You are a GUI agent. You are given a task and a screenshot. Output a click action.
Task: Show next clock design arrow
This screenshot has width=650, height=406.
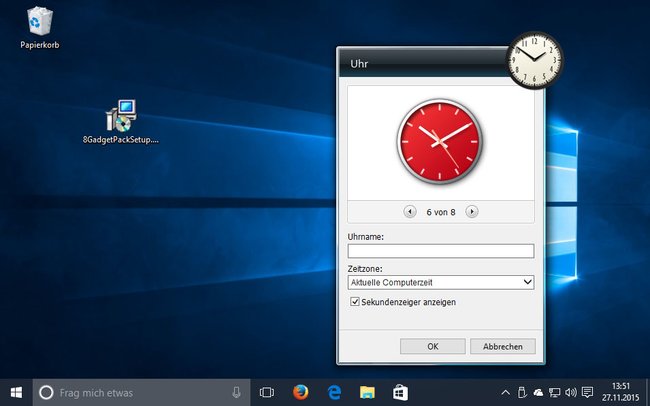[471, 212]
